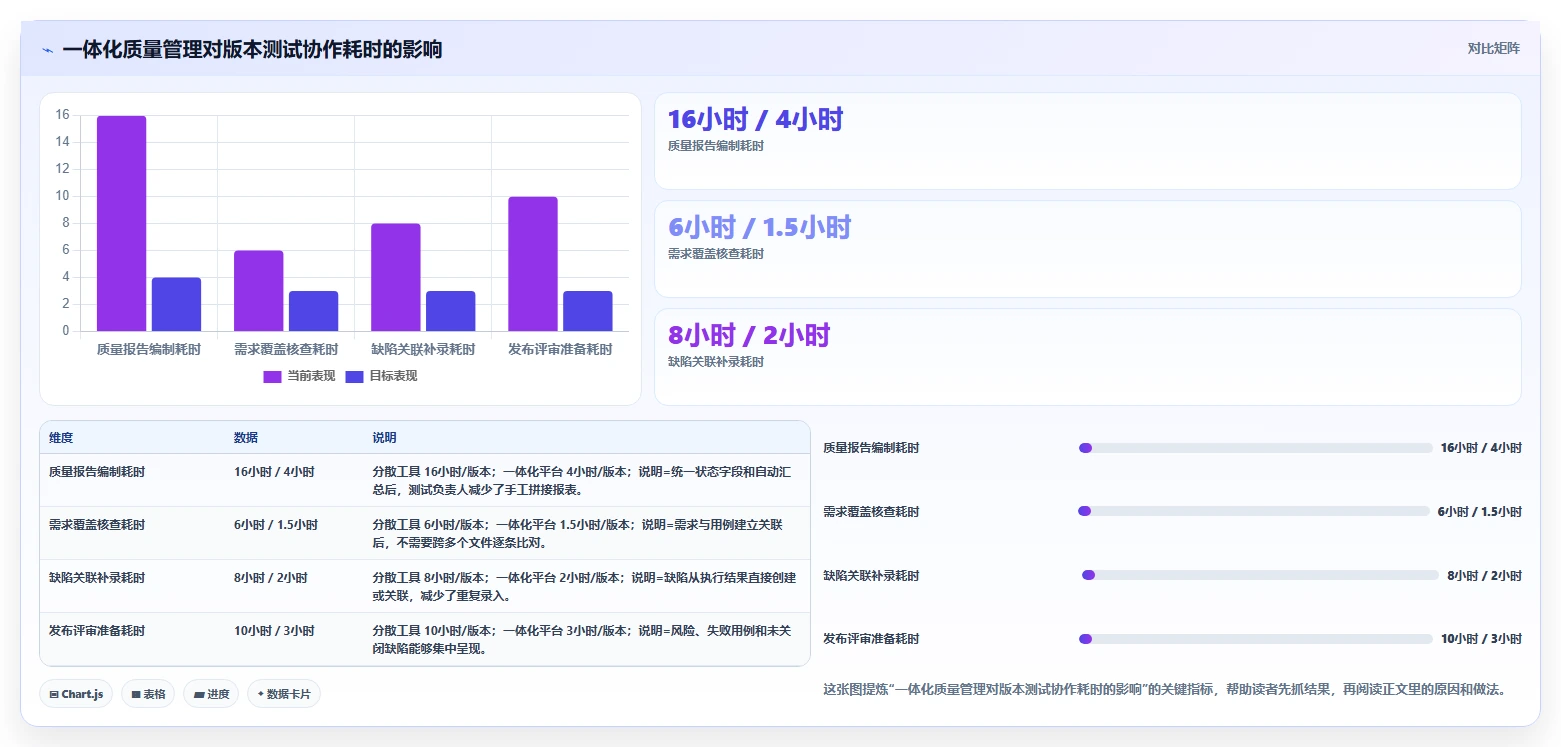The image size is (1561, 747).
Task: Click the page title 一体化质量管理对版本测试协作耗时的影响
Action: click(252, 50)
